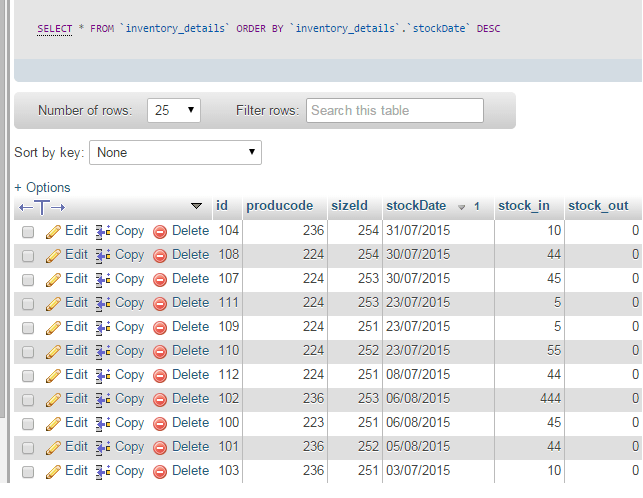Select the checkbox for row id 100

[x=28, y=424]
